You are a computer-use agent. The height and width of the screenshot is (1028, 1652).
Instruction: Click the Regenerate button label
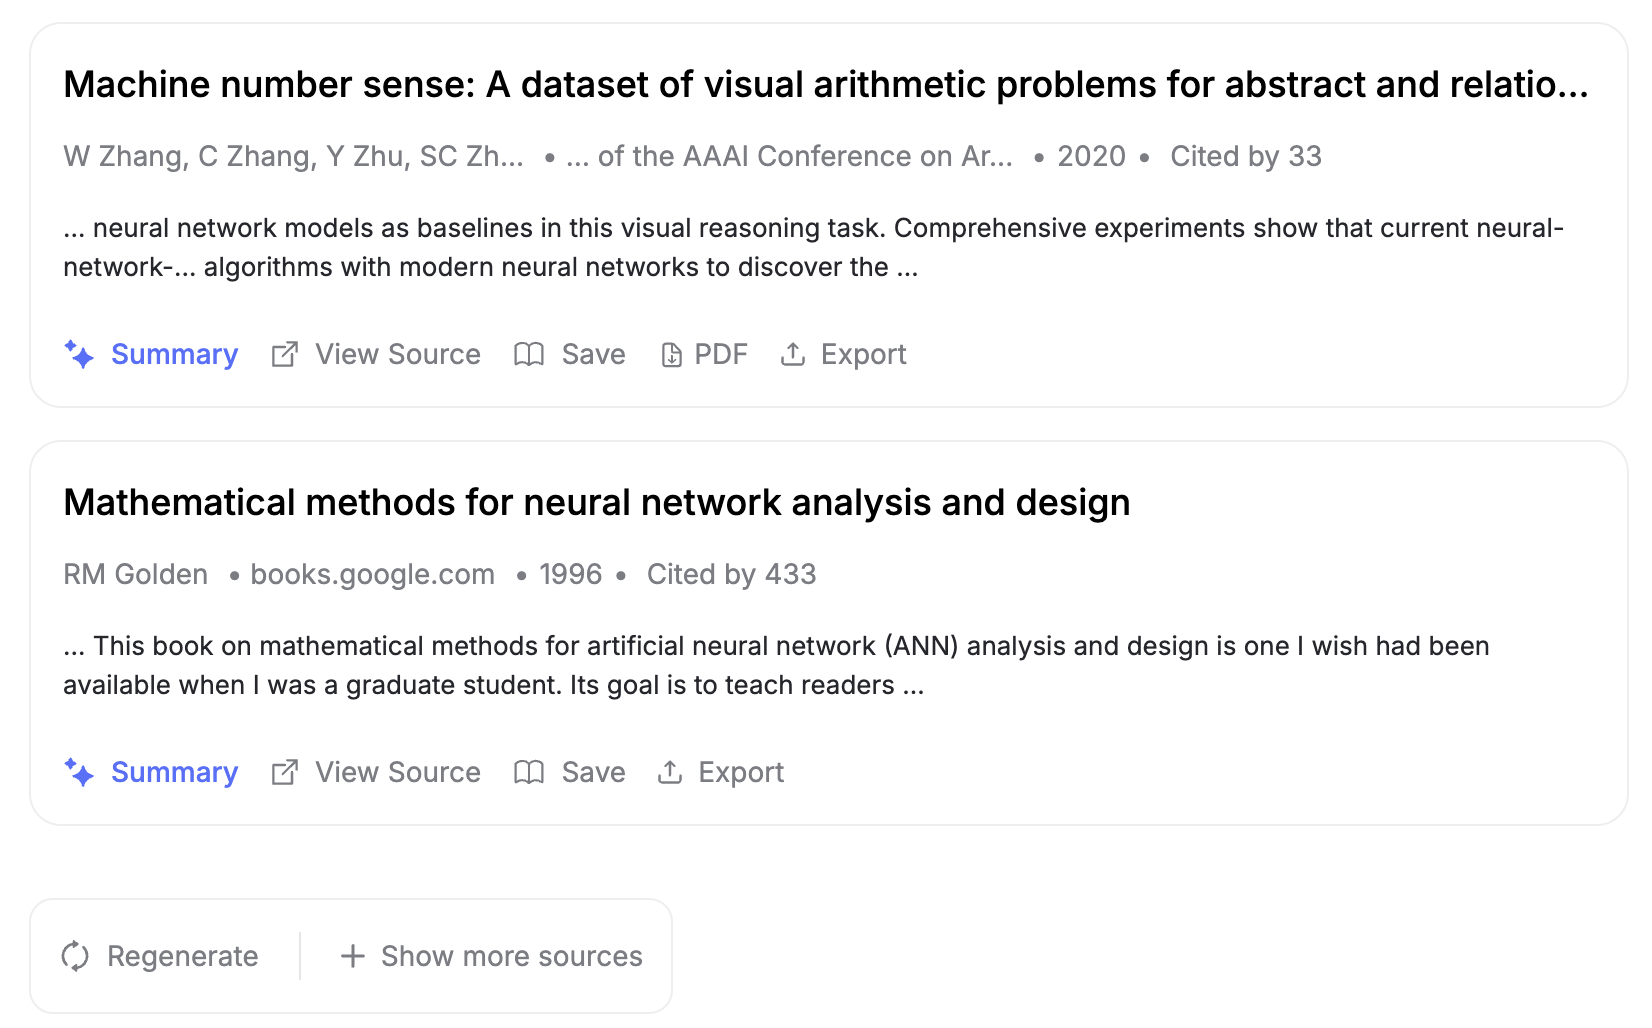click(183, 956)
